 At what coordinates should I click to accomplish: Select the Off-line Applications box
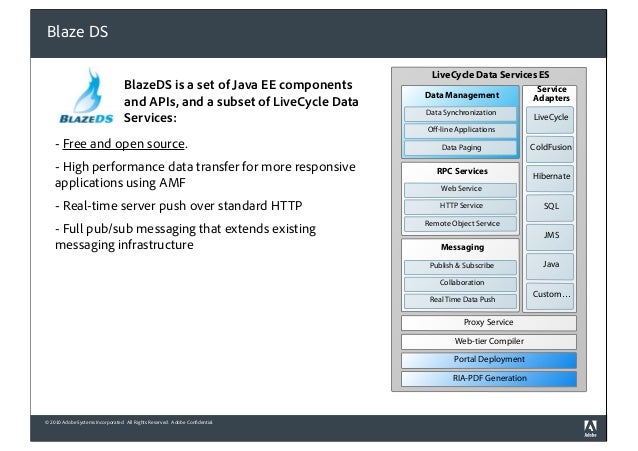tap(461, 130)
